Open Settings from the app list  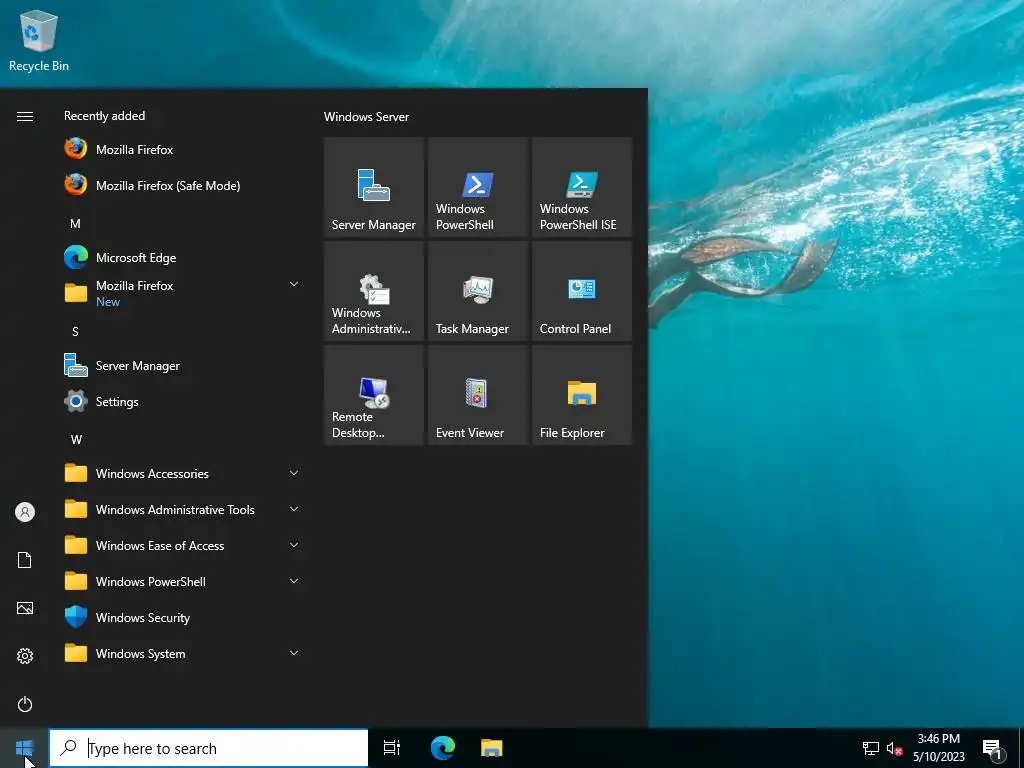click(183, 402)
